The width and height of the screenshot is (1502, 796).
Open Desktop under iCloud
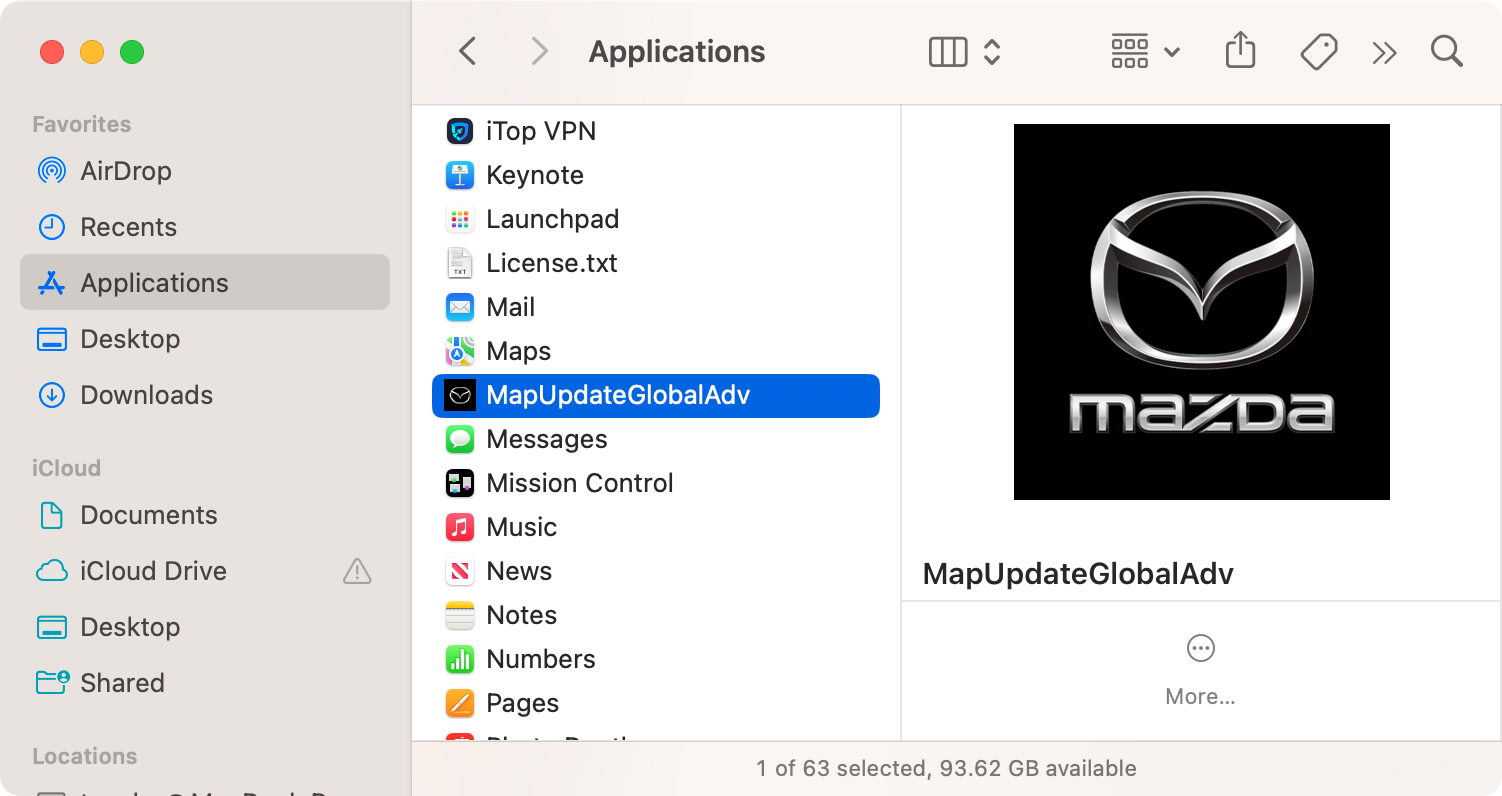tap(205, 627)
